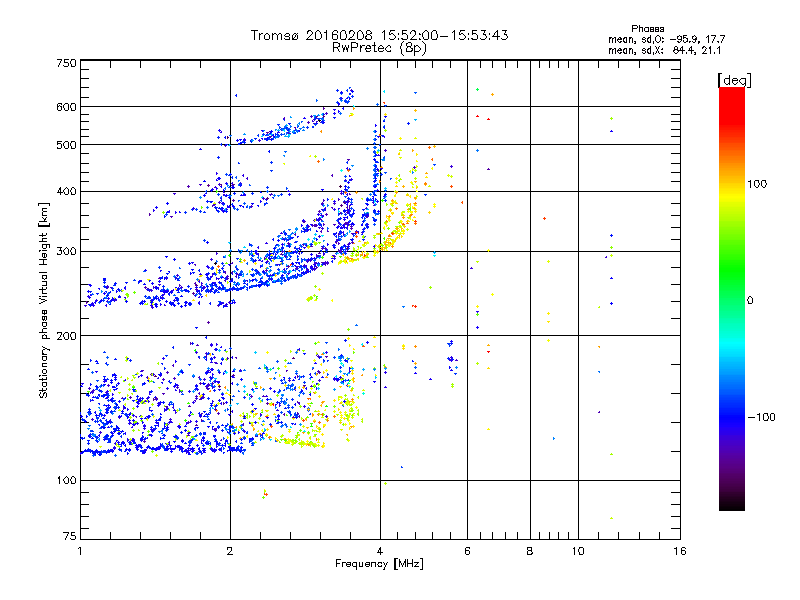800x600 pixels.
Task: Select the 'RwPretec (8p)' subtitle
Action: 380,48
